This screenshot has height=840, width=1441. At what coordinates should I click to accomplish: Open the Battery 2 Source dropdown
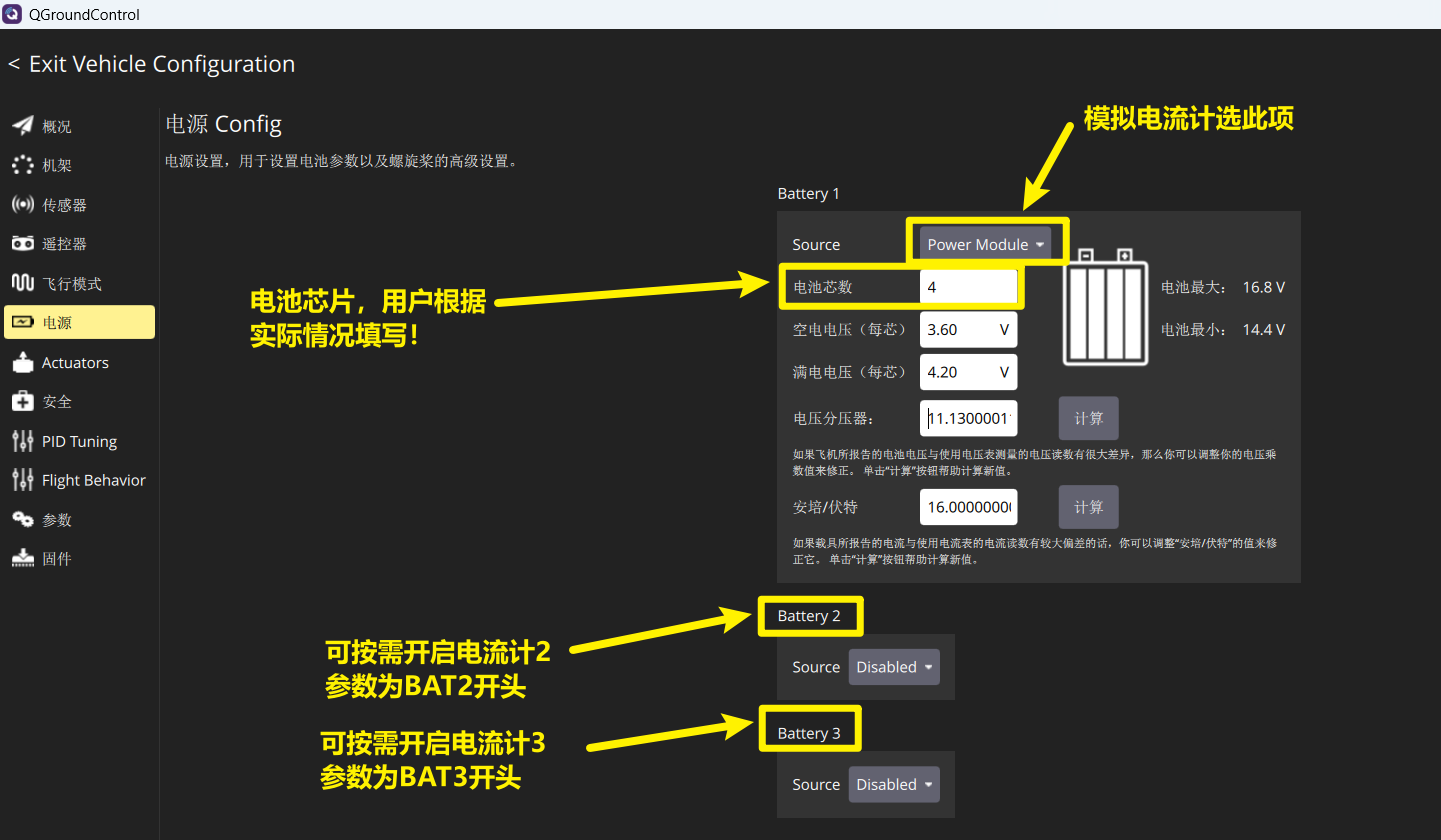[894, 667]
